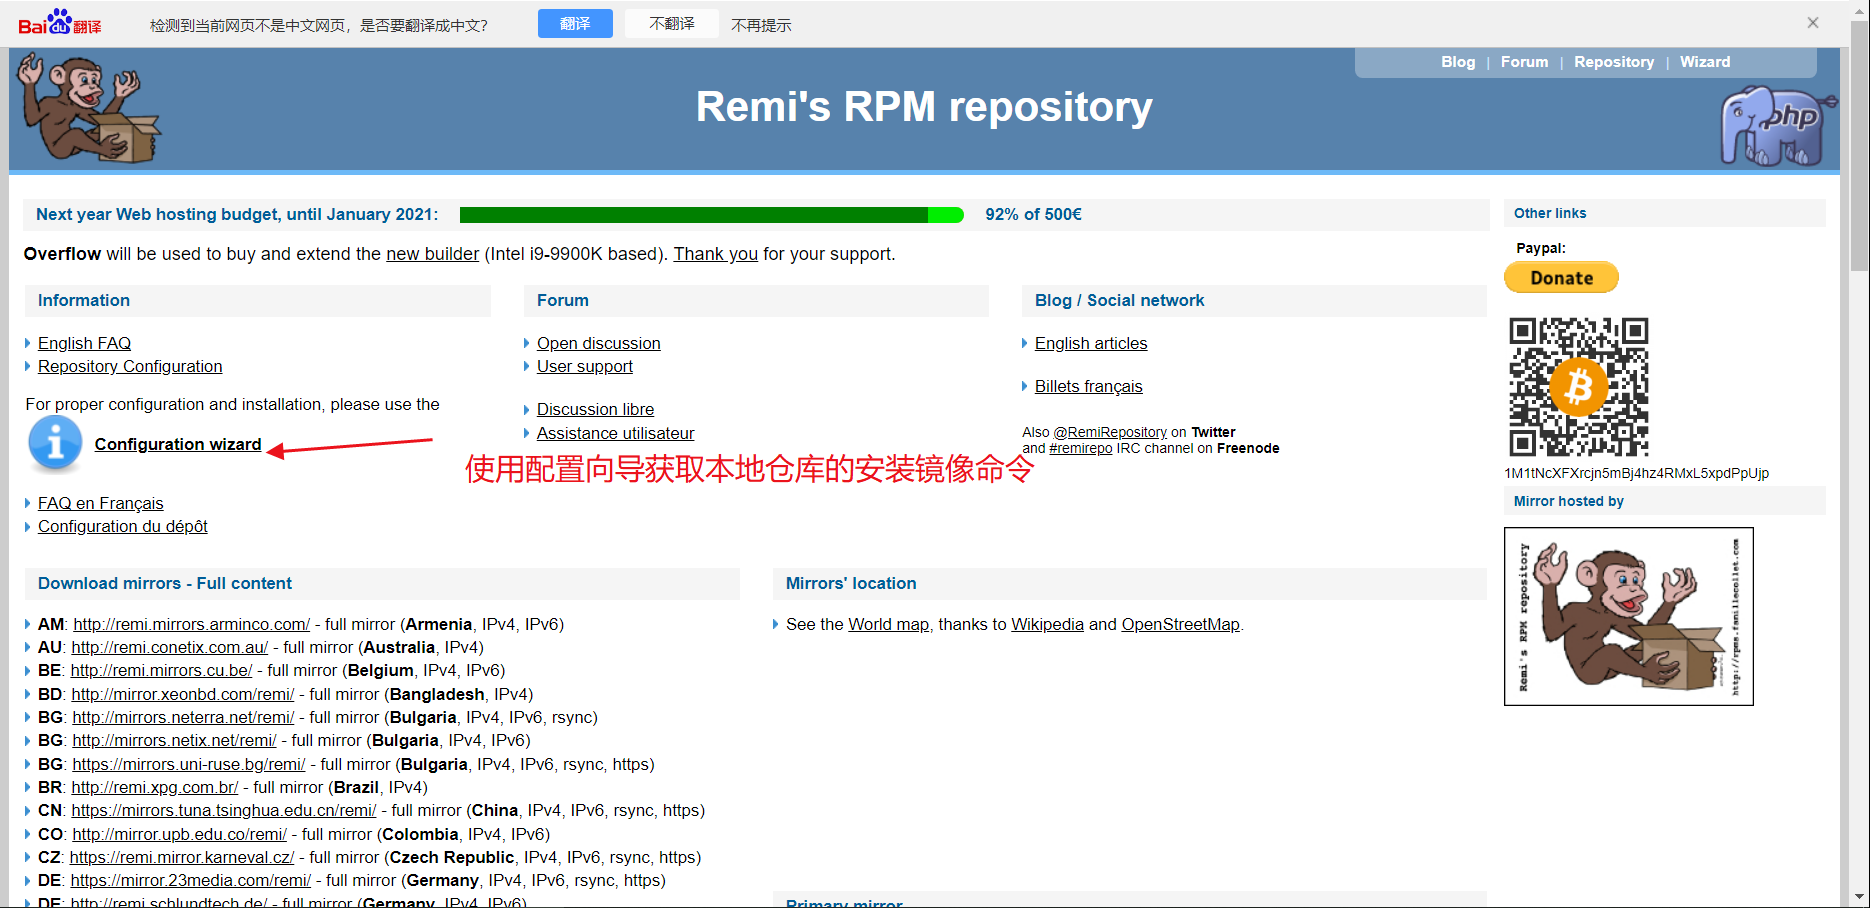Image resolution: width=1870 pixels, height=908 pixels.
Task: Click the scrollbar up arrow
Action: 1859,9
